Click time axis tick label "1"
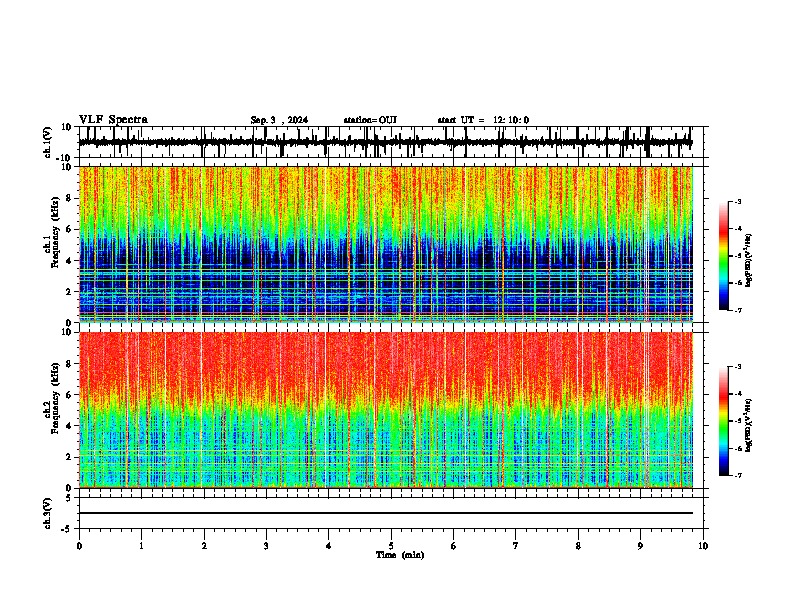This screenshot has height=612, width=792. [141, 546]
